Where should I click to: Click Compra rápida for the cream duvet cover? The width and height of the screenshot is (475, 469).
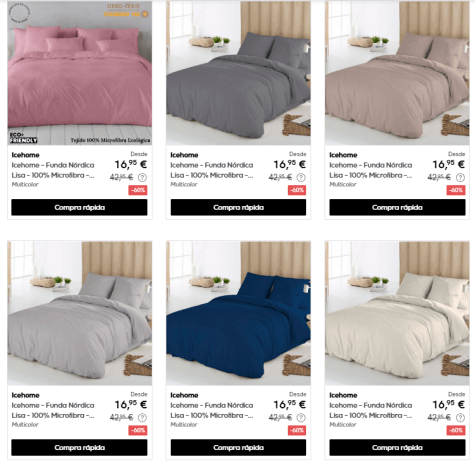click(x=397, y=447)
